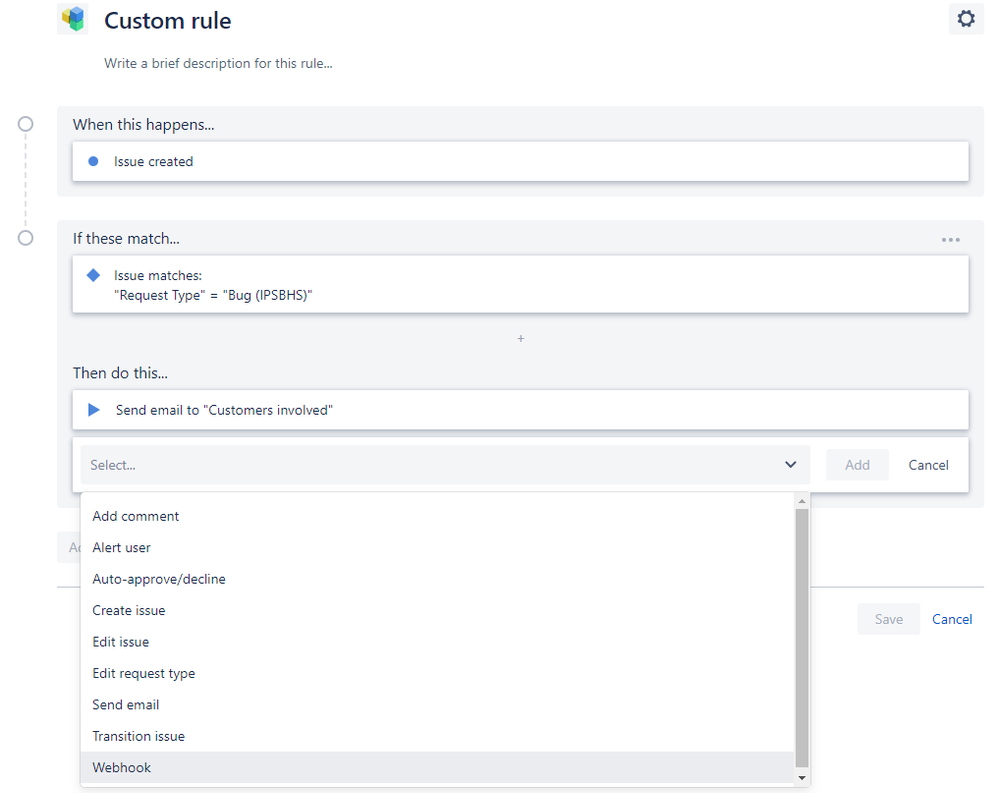Click the Add action button
This screenshot has height=793, width=999.
857,464
